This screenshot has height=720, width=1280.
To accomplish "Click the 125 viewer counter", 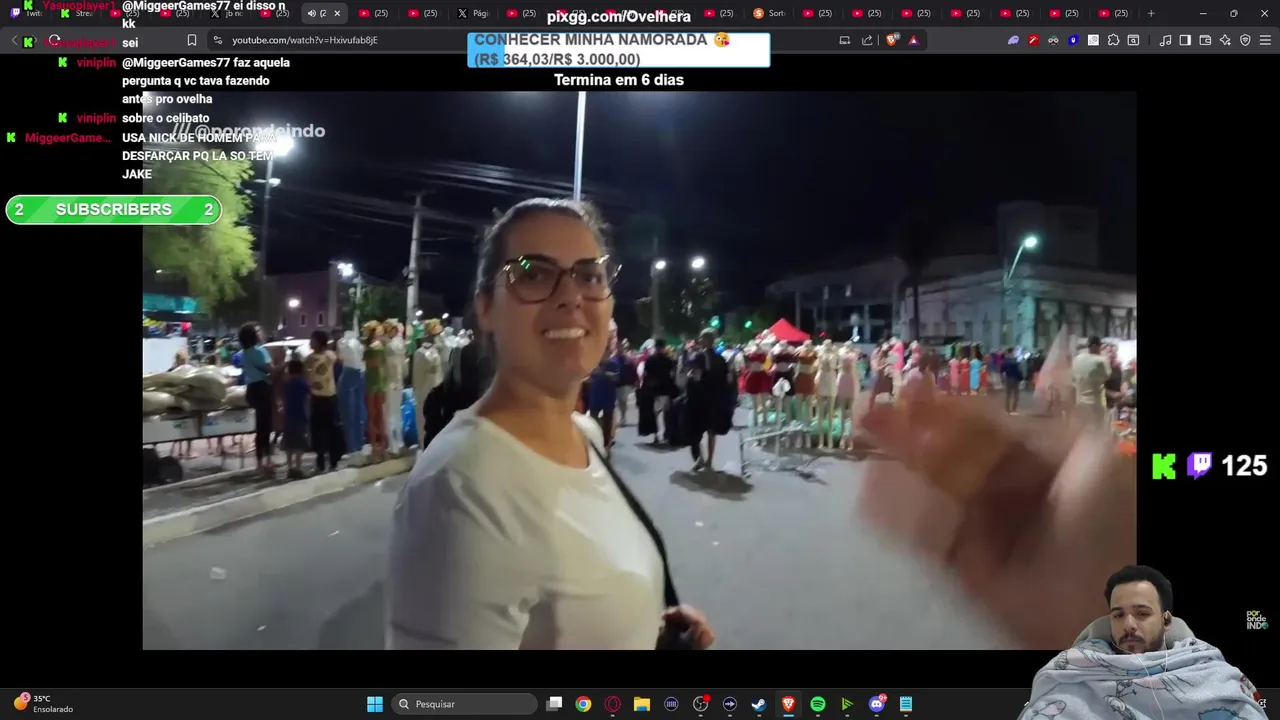I will (x=1244, y=466).
